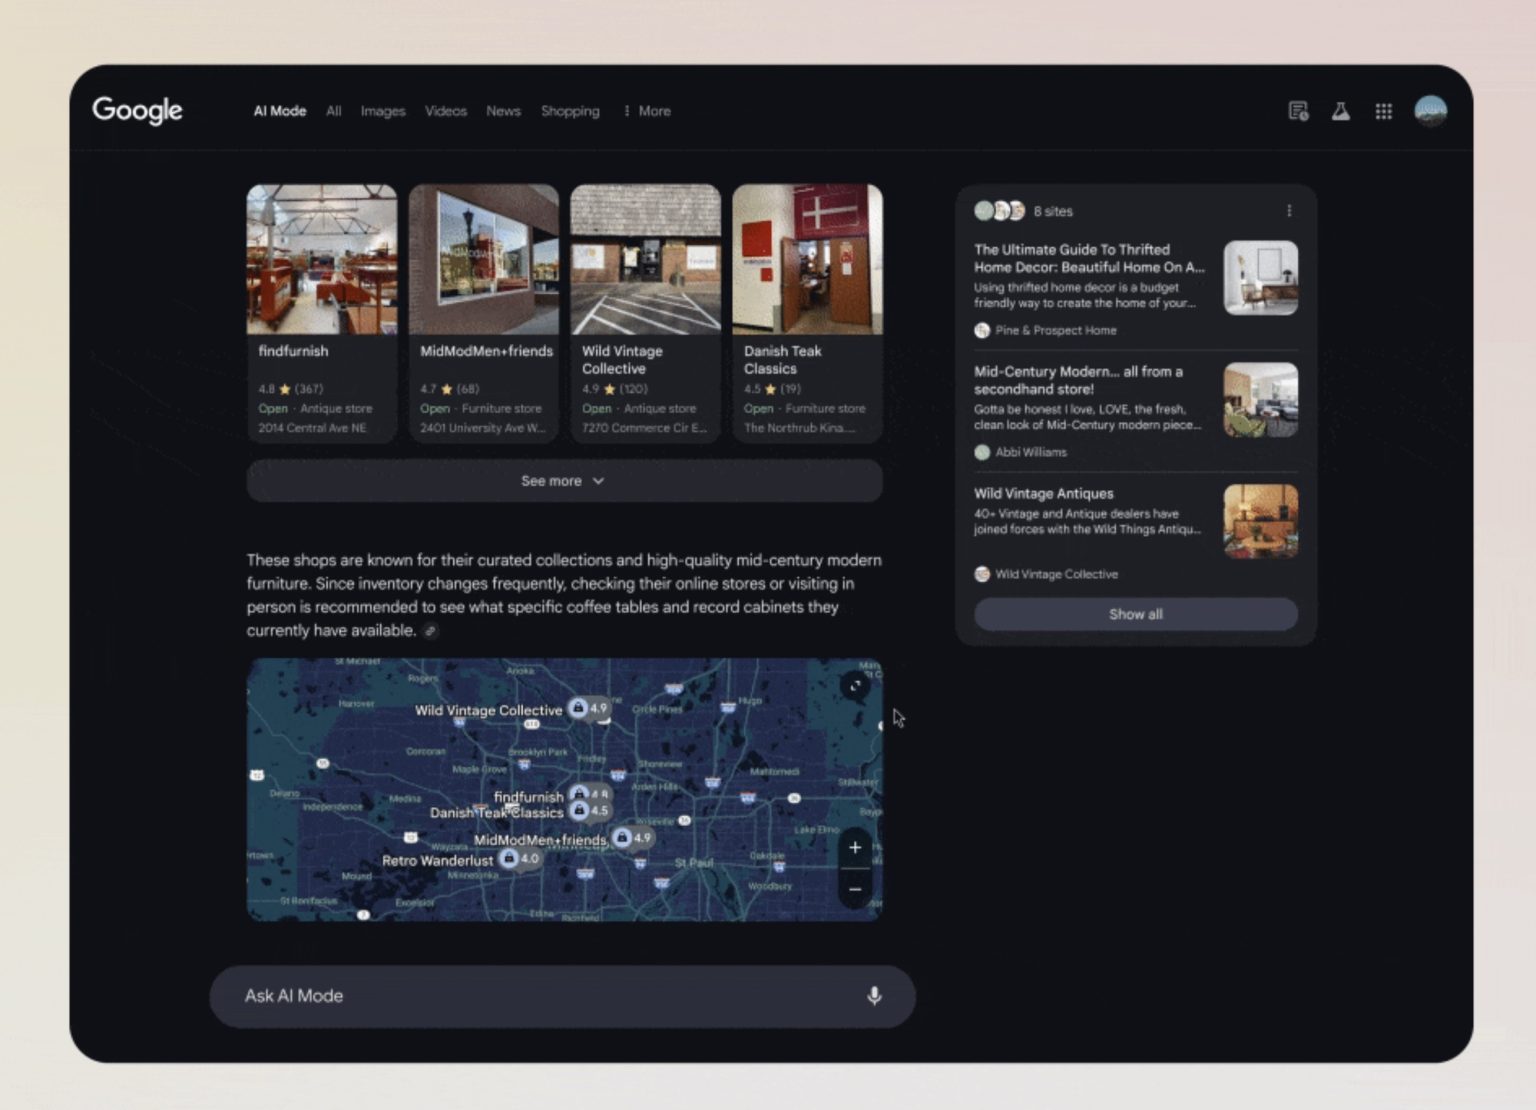This screenshot has width=1536, height=1110.
Task: Click the Wild Vintage Antiques article thumbnail
Action: 1261,522
